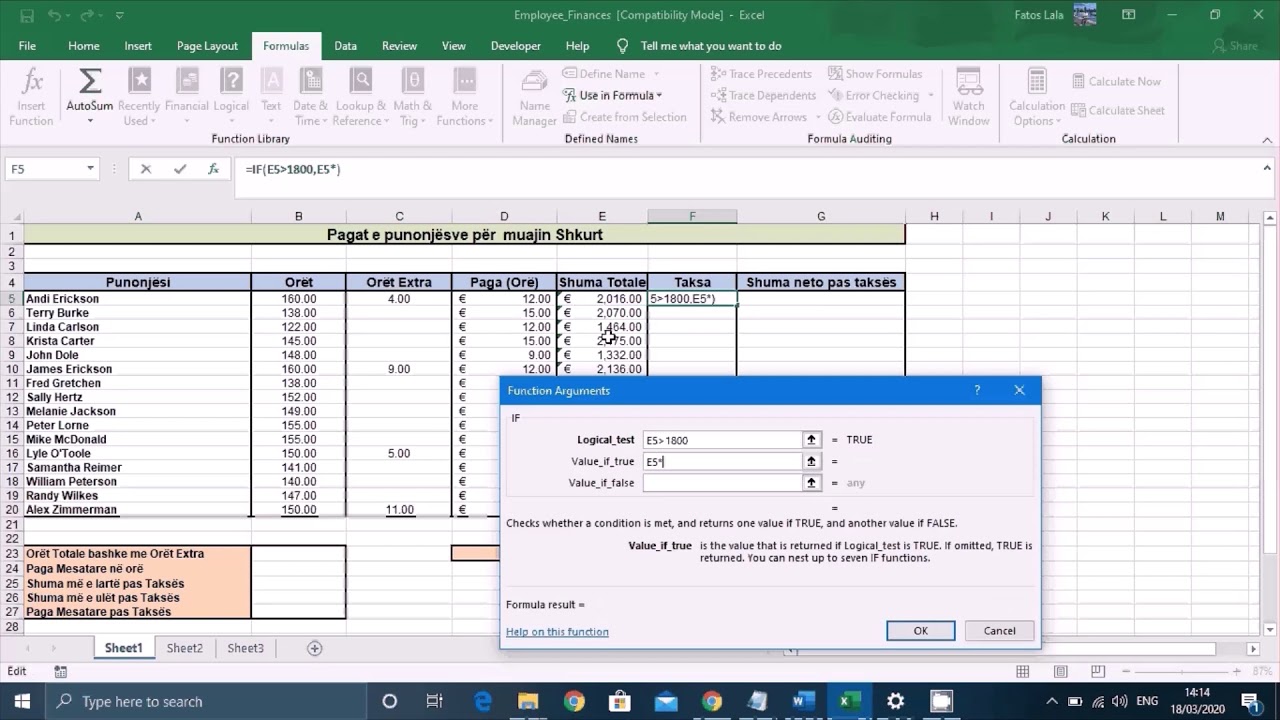Click the Save icon in the title bar
Viewport: 1280px width, 720px height.
click(27, 16)
